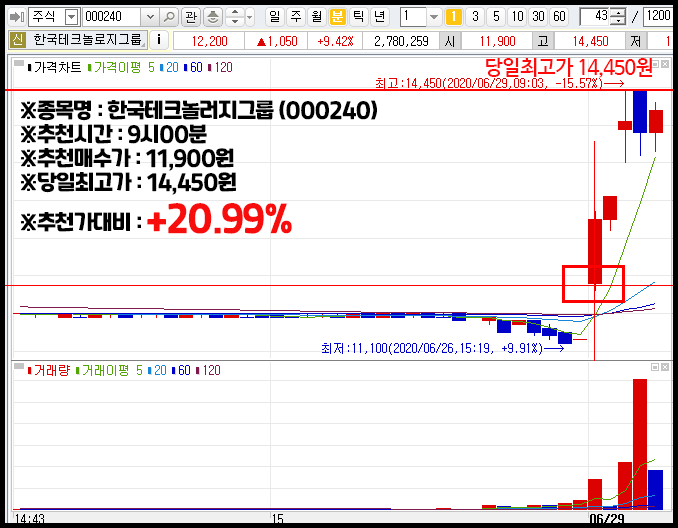Click the arrow-to-bar link icon at toolbar start
Screen dimensions: 678x528
[17, 17]
